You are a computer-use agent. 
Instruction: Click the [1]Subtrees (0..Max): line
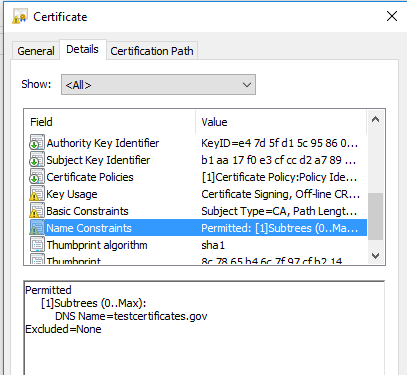pyautogui.click(x=94, y=303)
